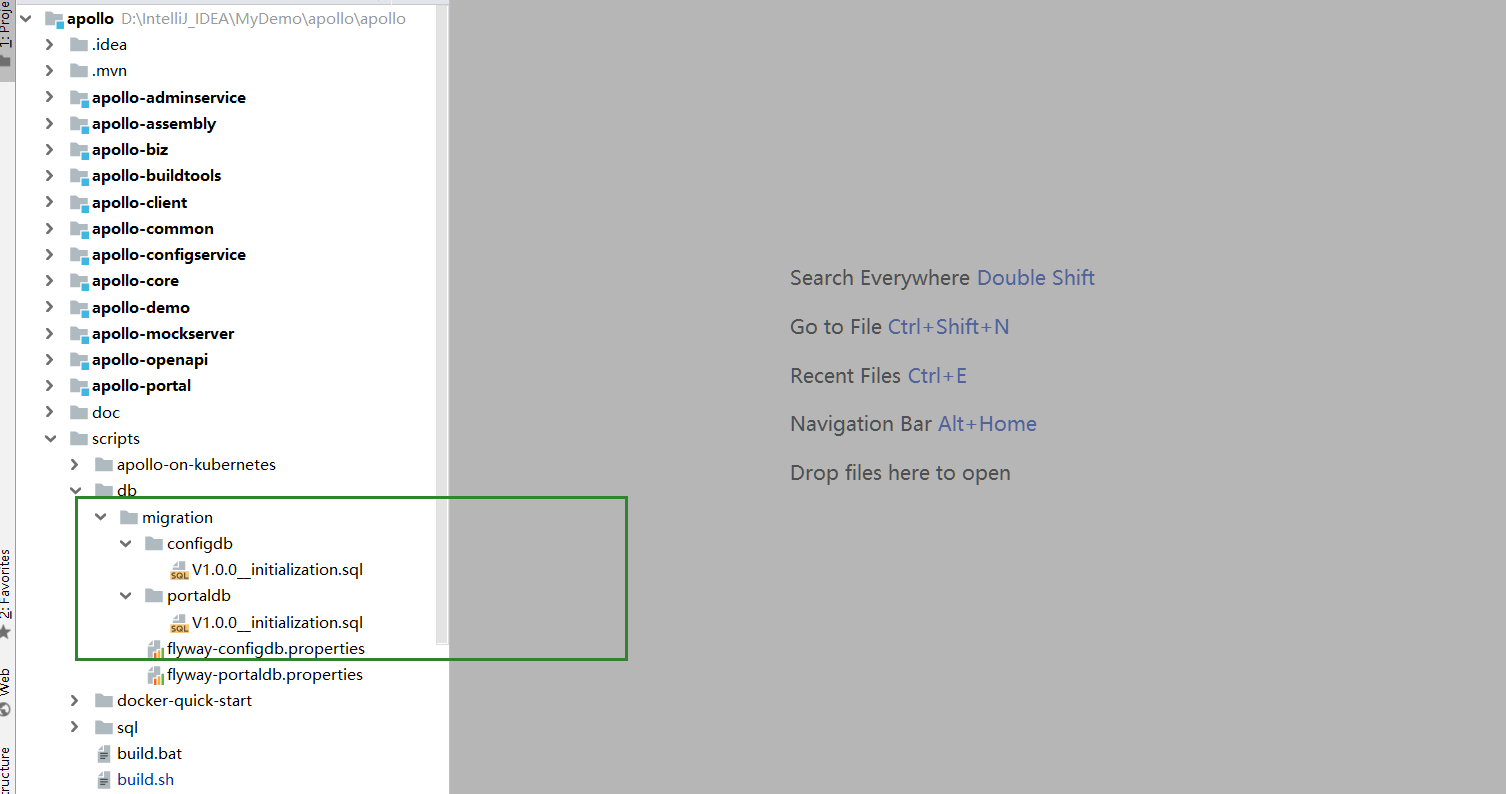Viewport: 1506px width, 794px height.
Task: Expand the apollo-configservice module arrow
Action: (x=49, y=255)
